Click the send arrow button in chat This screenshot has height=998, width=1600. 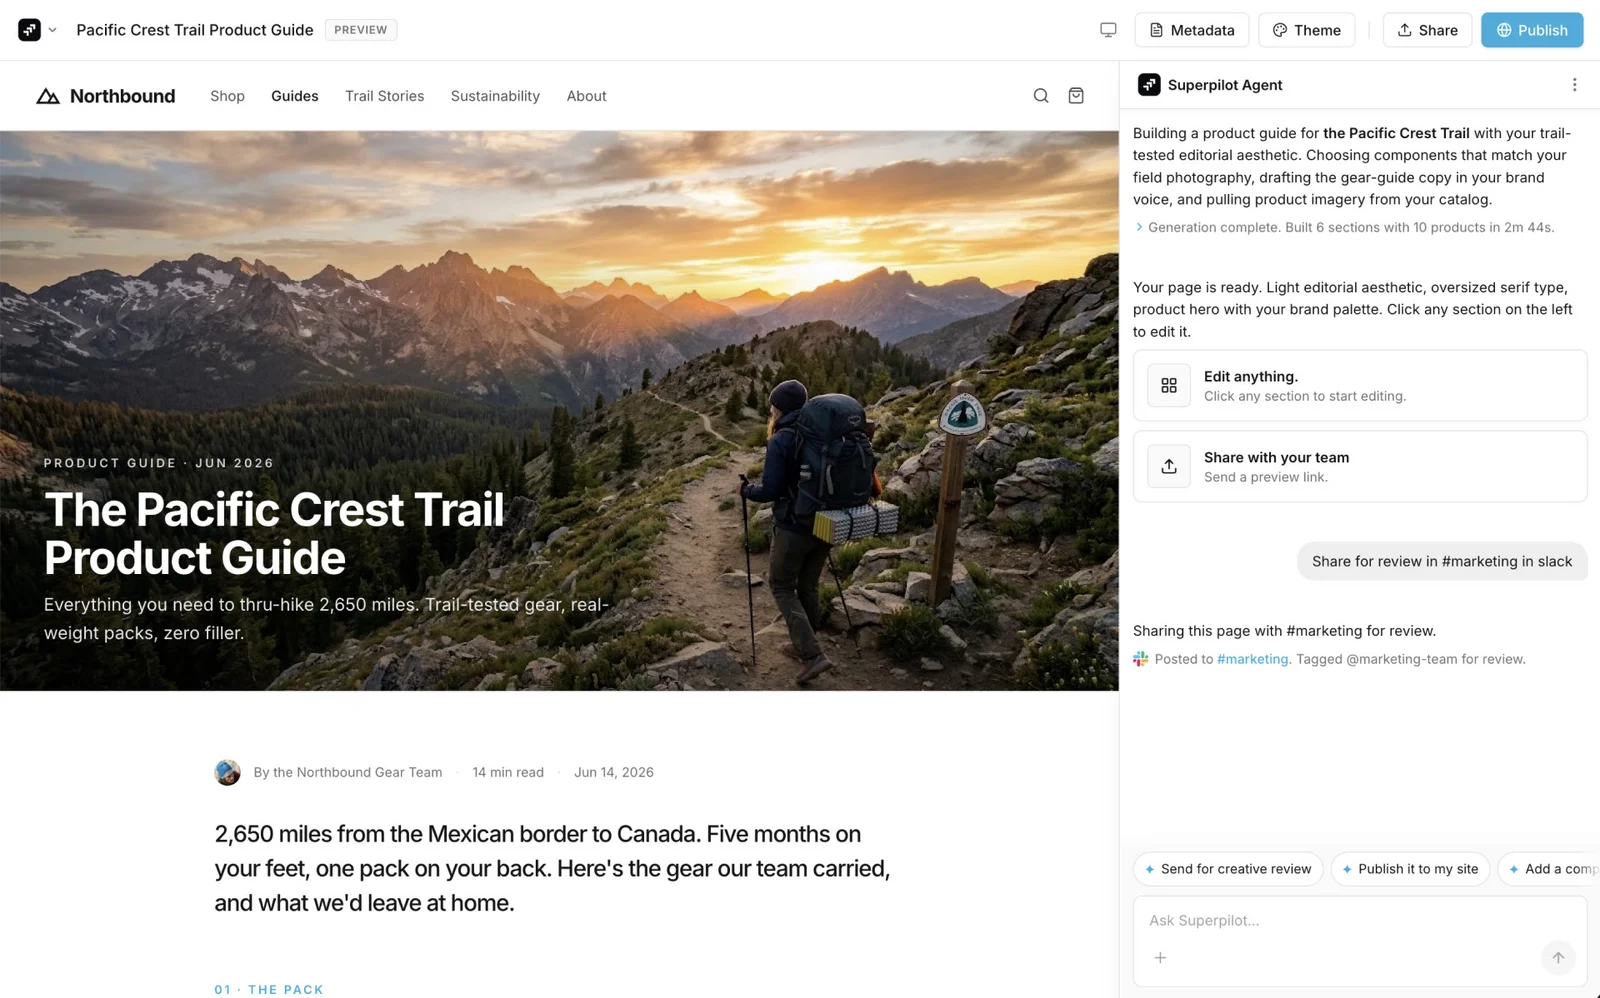click(1558, 958)
